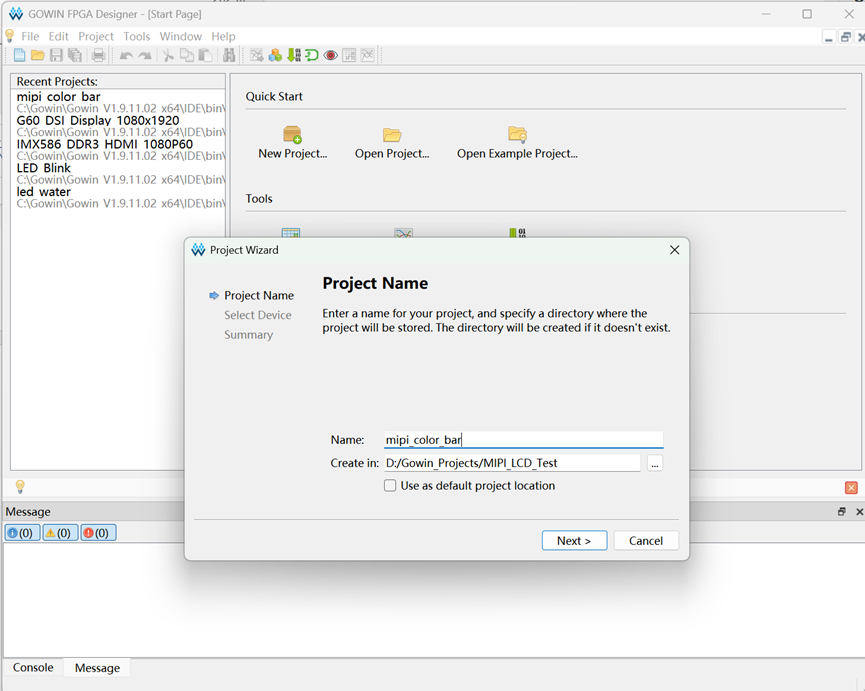Click the last greyed curve-graph toolbar icon
The height and width of the screenshot is (691, 865).
coord(367,55)
